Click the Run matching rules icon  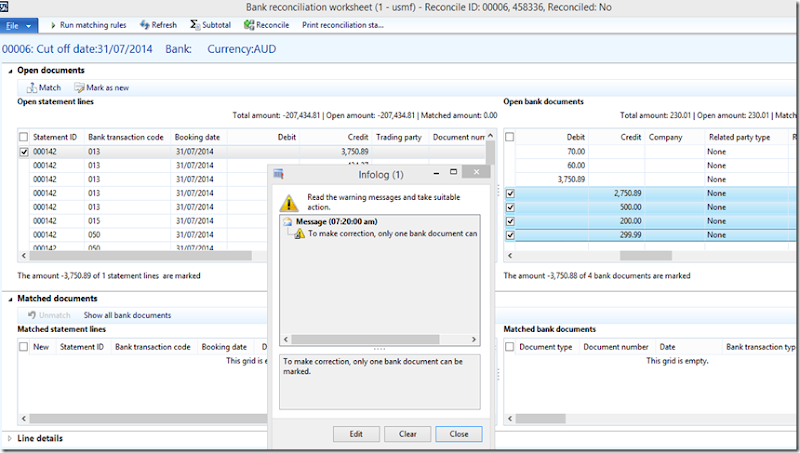tap(53, 25)
